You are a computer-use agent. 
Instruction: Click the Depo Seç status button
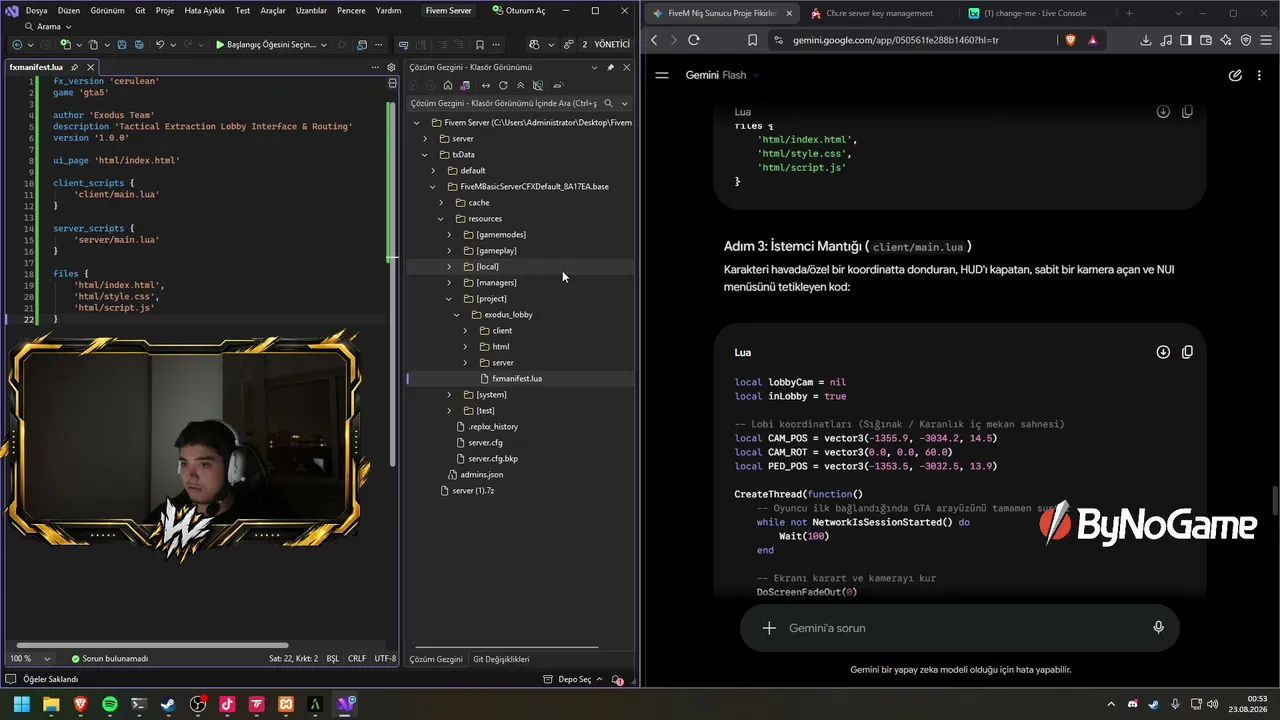[574, 680]
